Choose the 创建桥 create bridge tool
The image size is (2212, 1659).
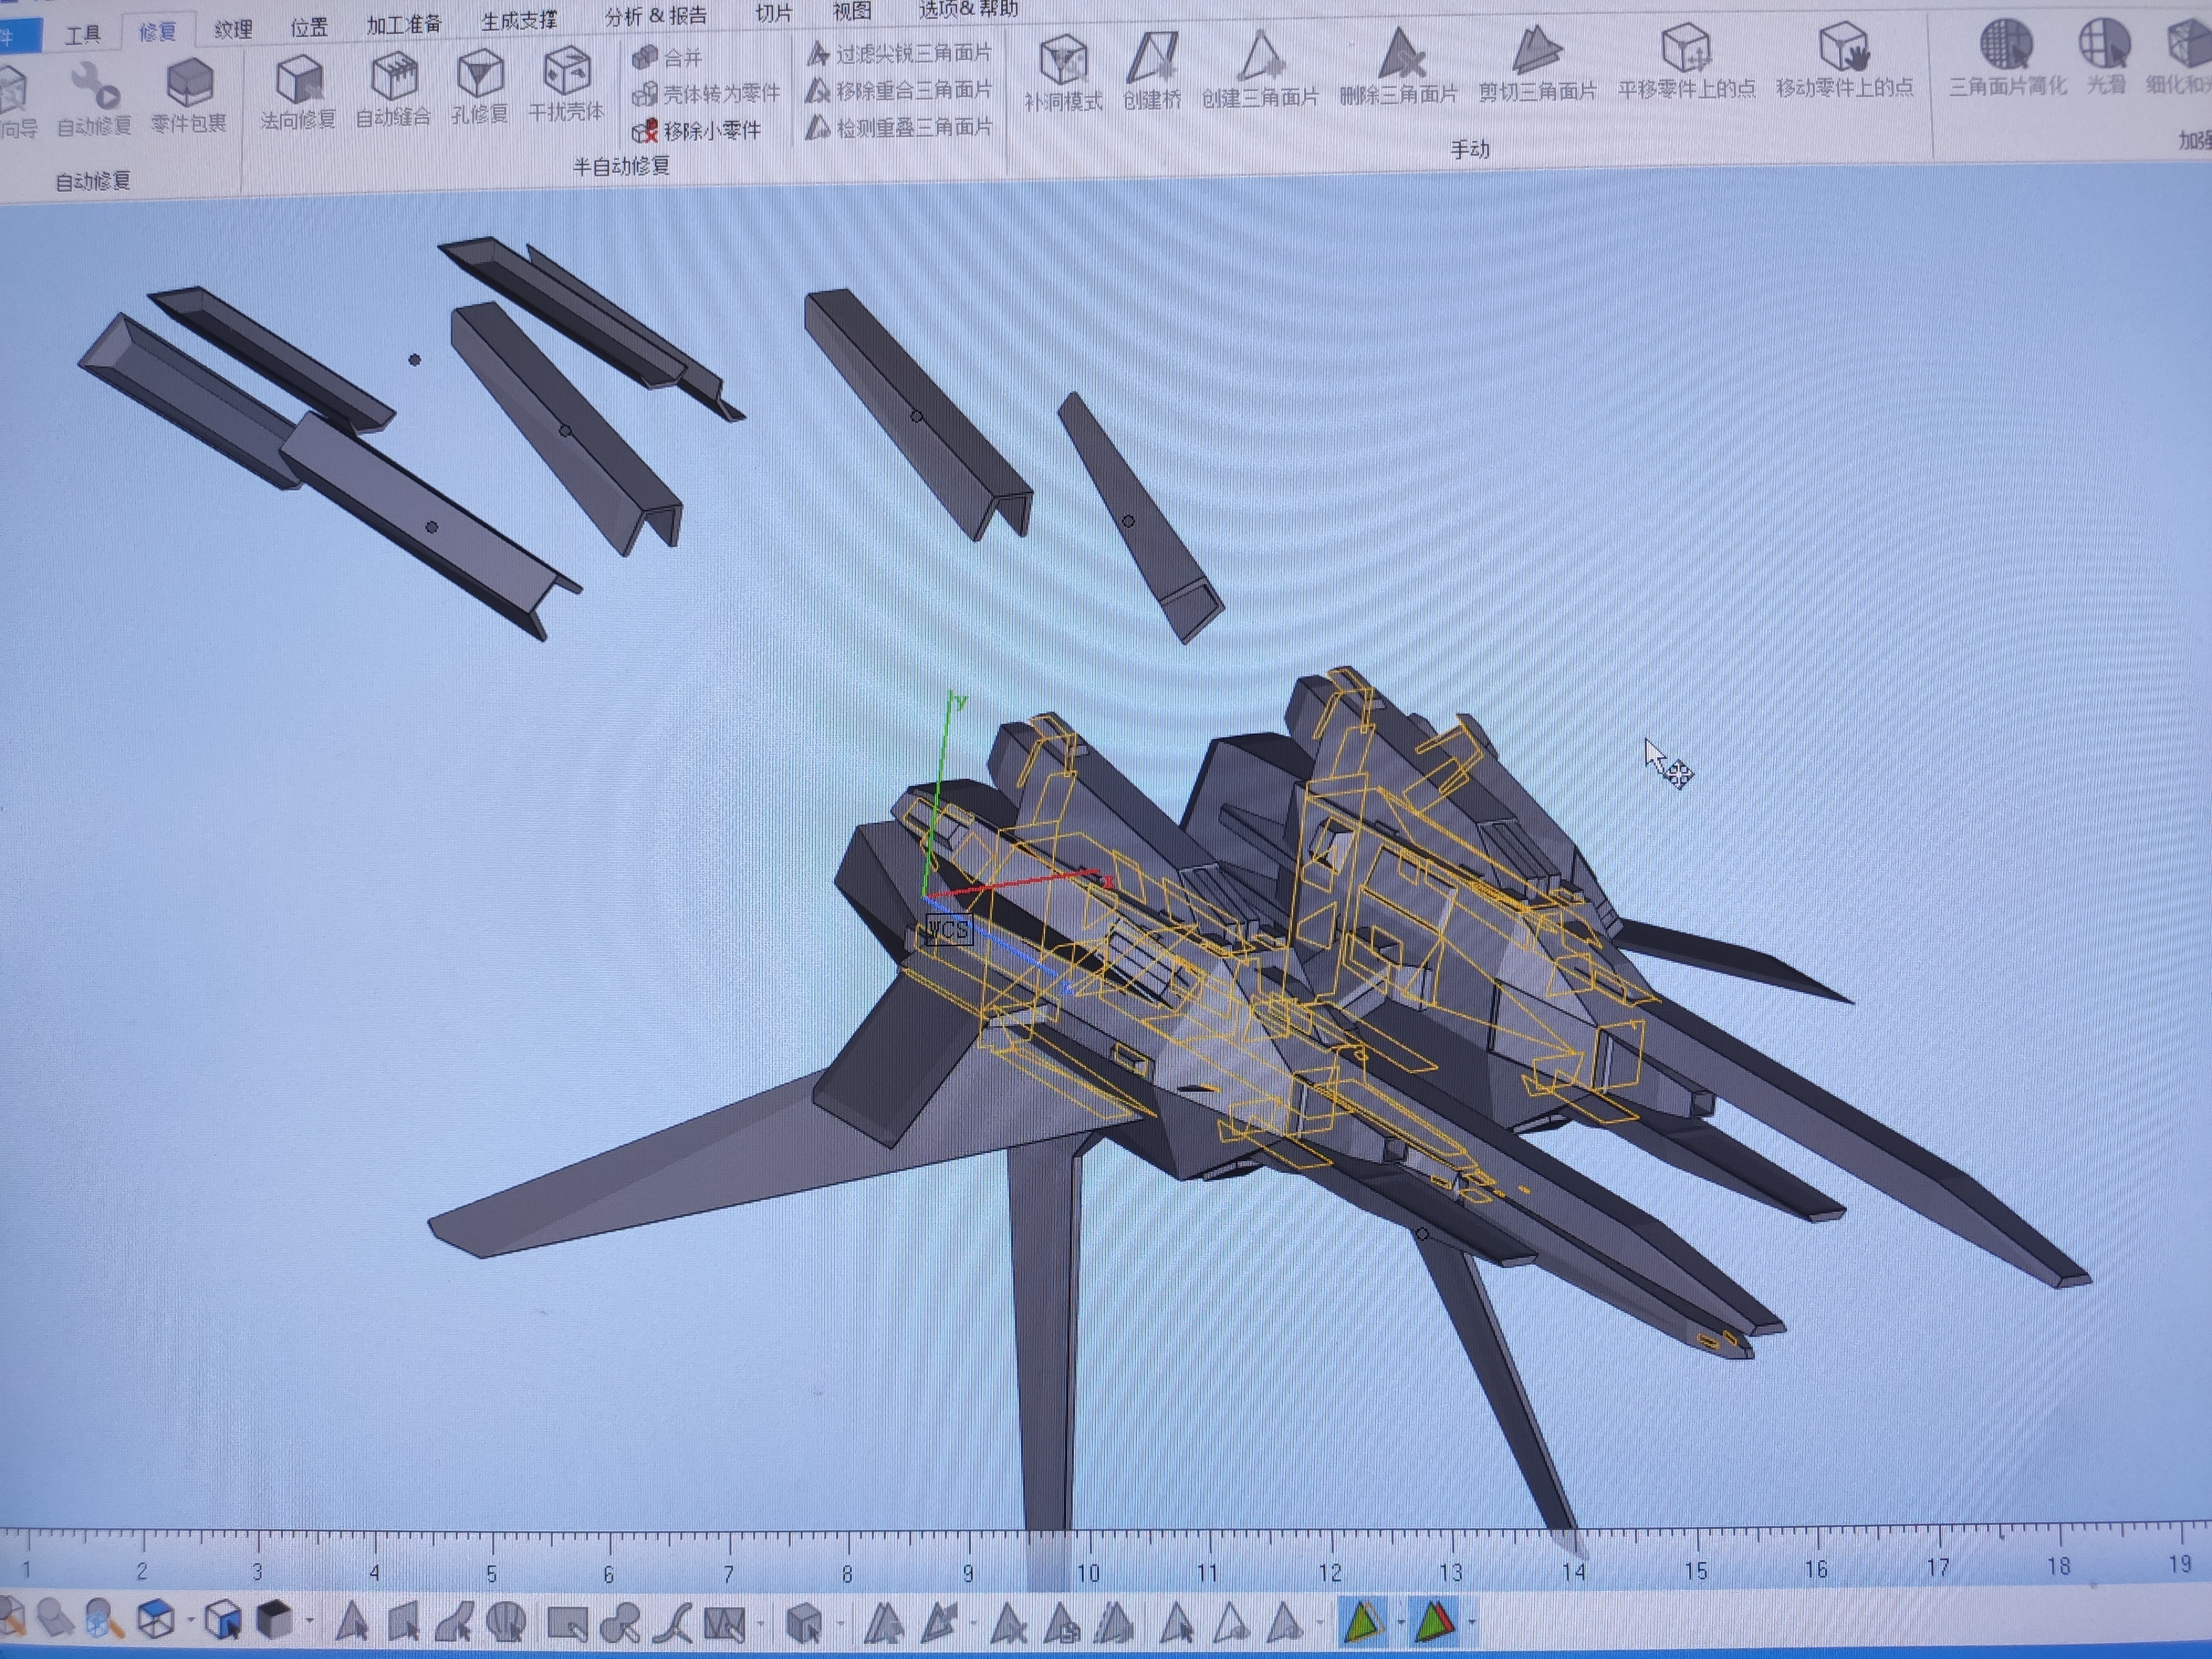[x=1152, y=71]
